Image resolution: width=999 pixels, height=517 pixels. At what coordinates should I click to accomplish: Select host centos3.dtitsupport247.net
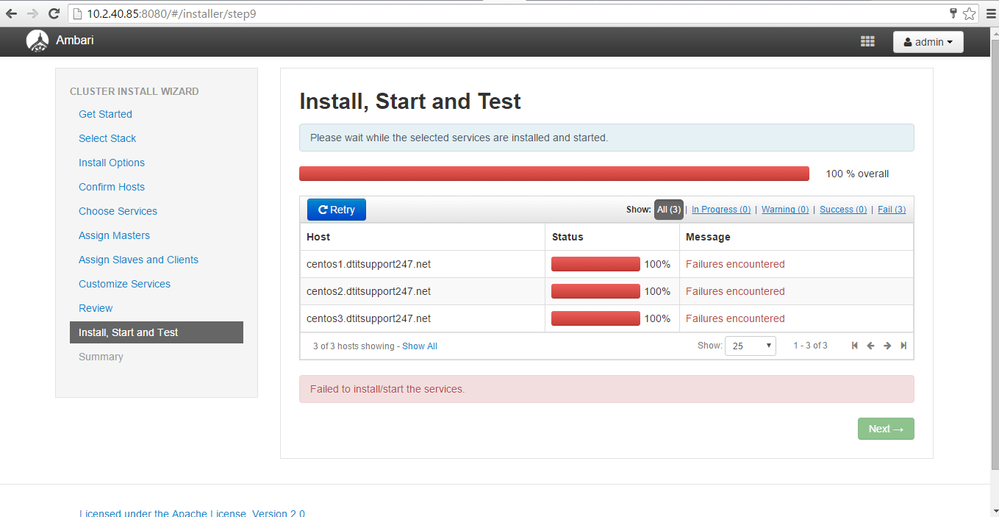(368, 318)
